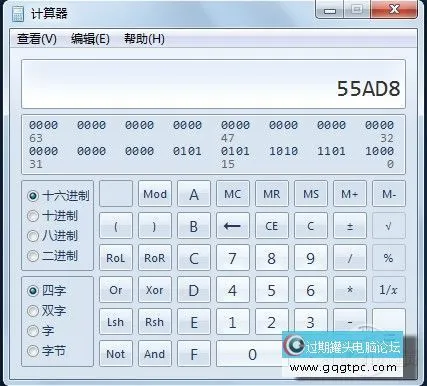The width and height of the screenshot is (427, 386).
Task: Click the Mod button
Action: pos(155,194)
